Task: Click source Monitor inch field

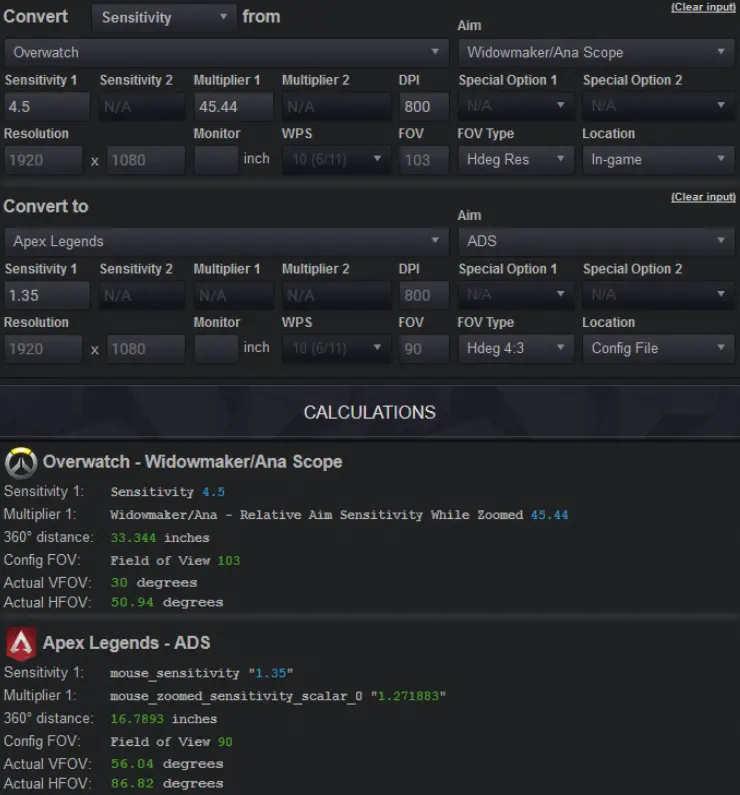Action: (x=216, y=160)
